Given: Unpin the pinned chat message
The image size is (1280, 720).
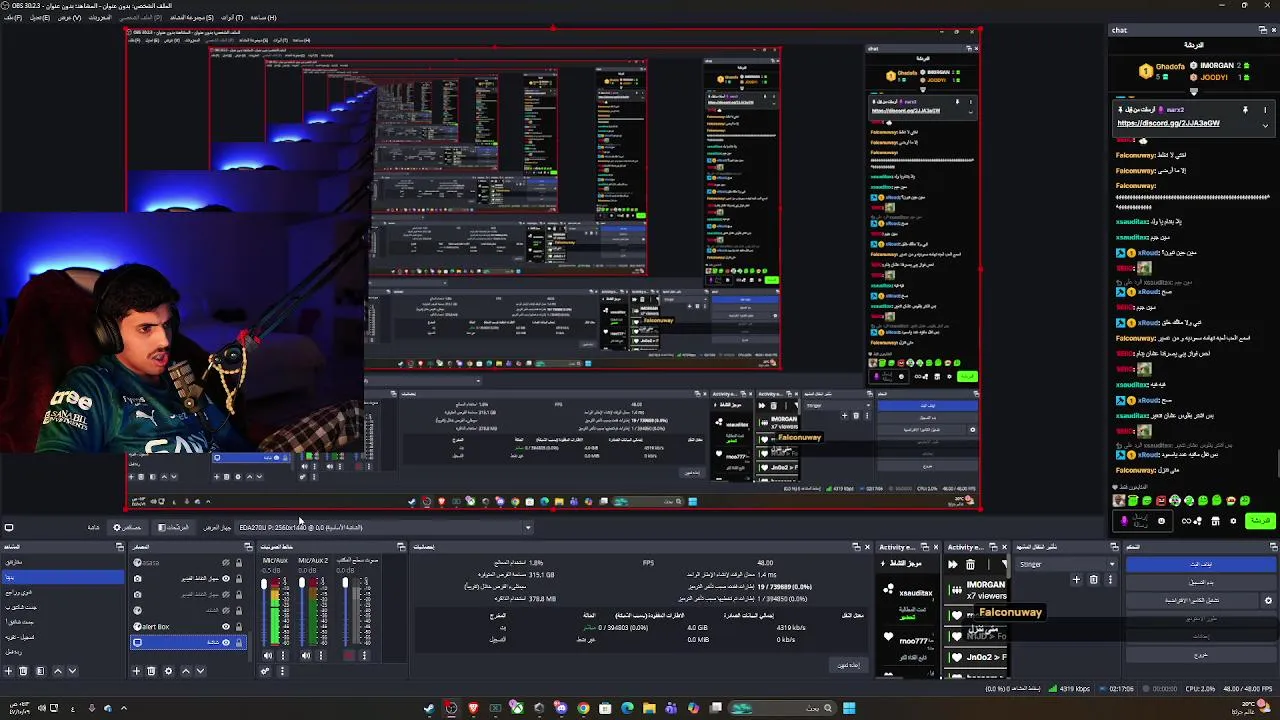Looking at the screenshot, I should pos(1245,110).
